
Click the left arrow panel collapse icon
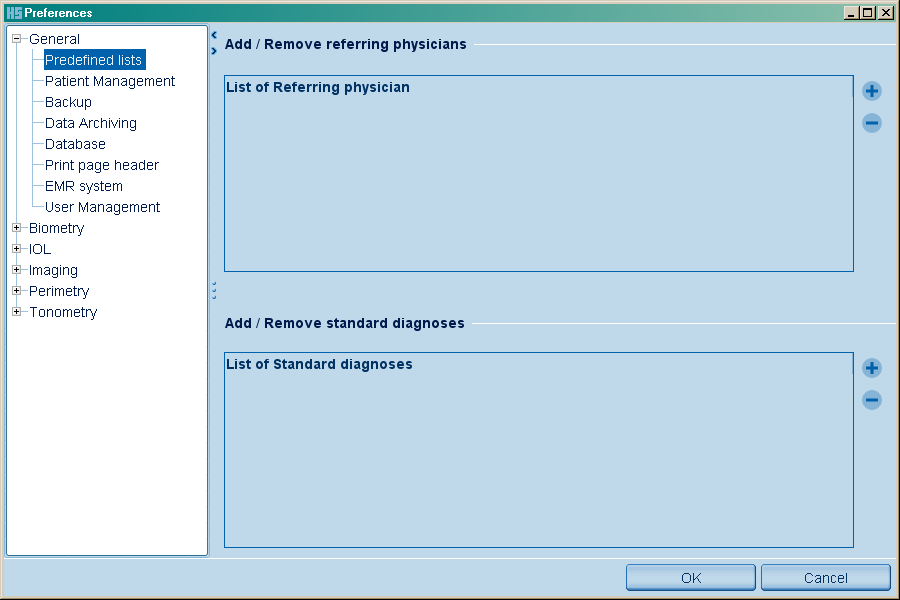pos(214,35)
